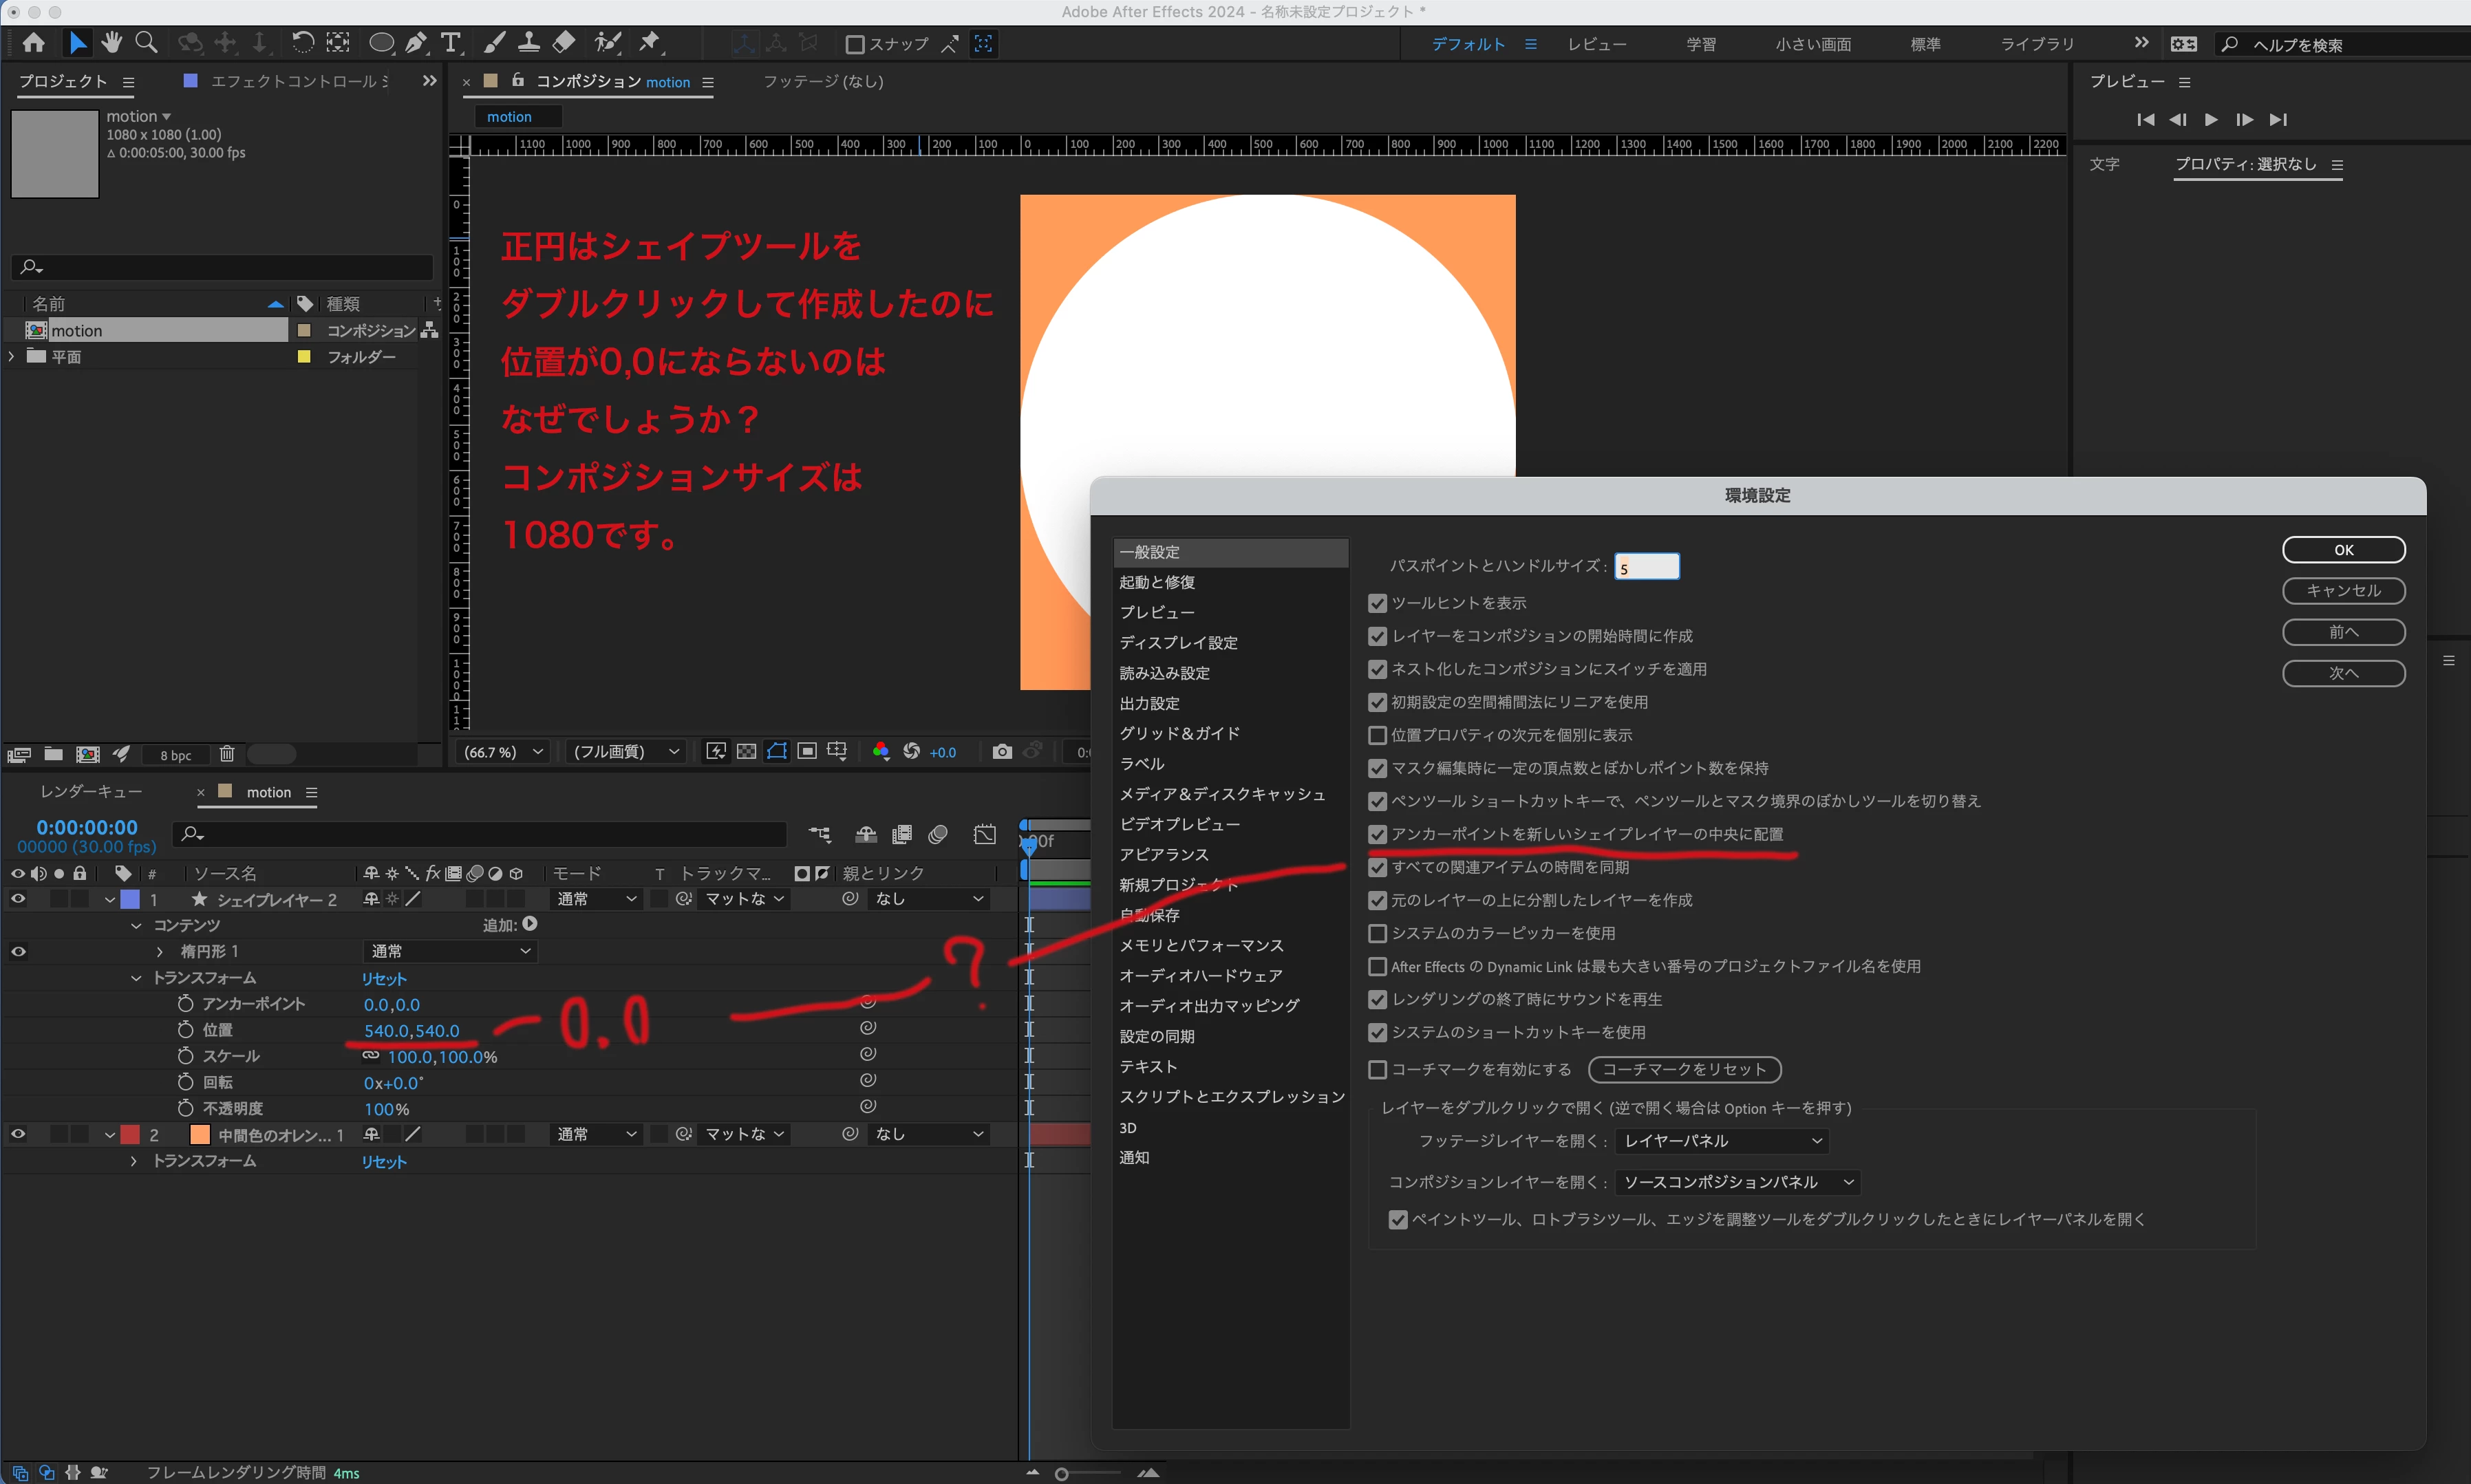Select the Pen tool in toolbar
The image size is (2471, 1484).
click(x=416, y=43)
